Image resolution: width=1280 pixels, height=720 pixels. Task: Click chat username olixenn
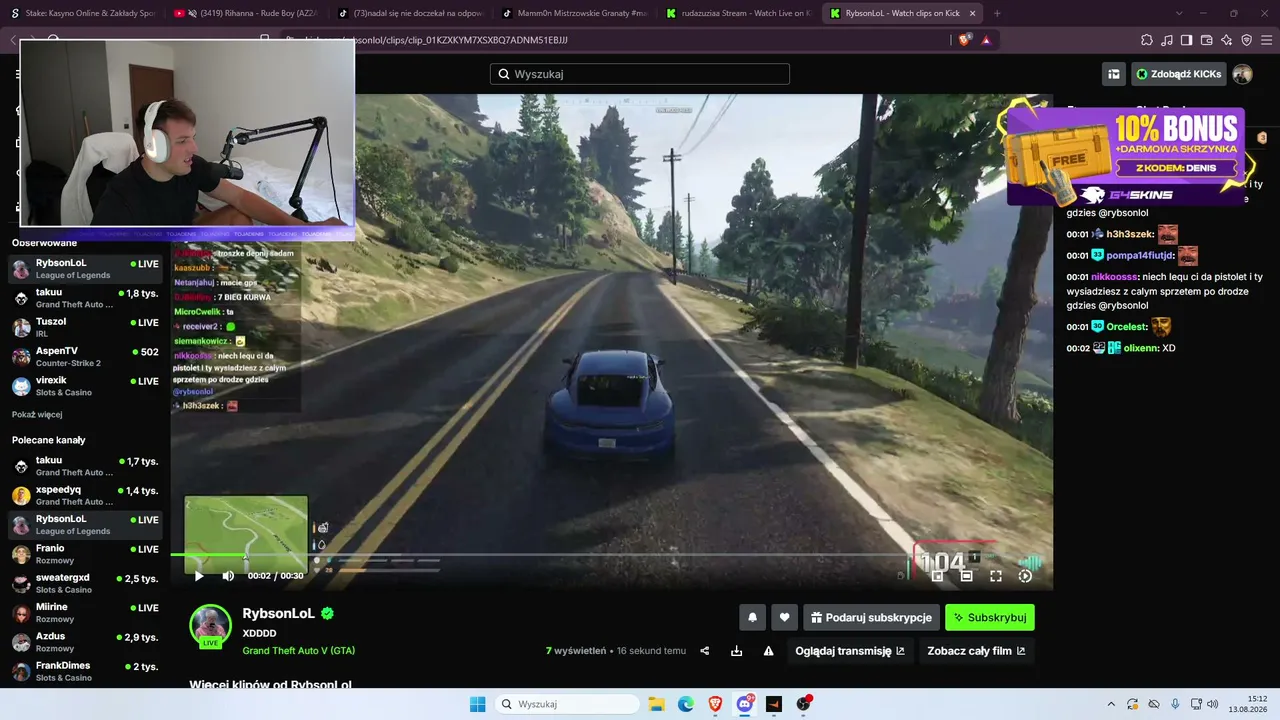[1142, 348]
